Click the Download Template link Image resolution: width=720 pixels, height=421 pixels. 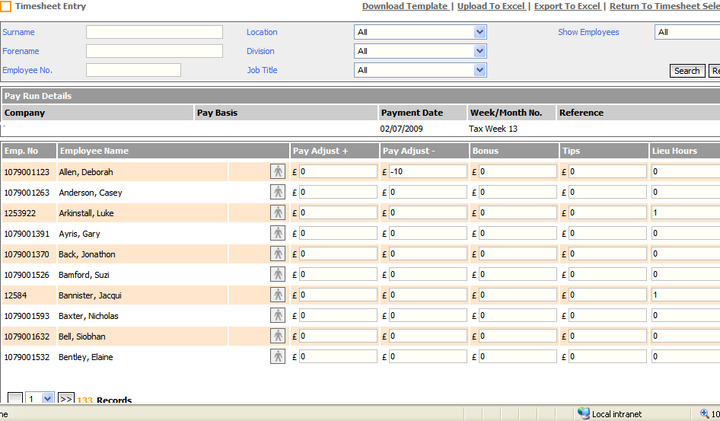(405, 6)
